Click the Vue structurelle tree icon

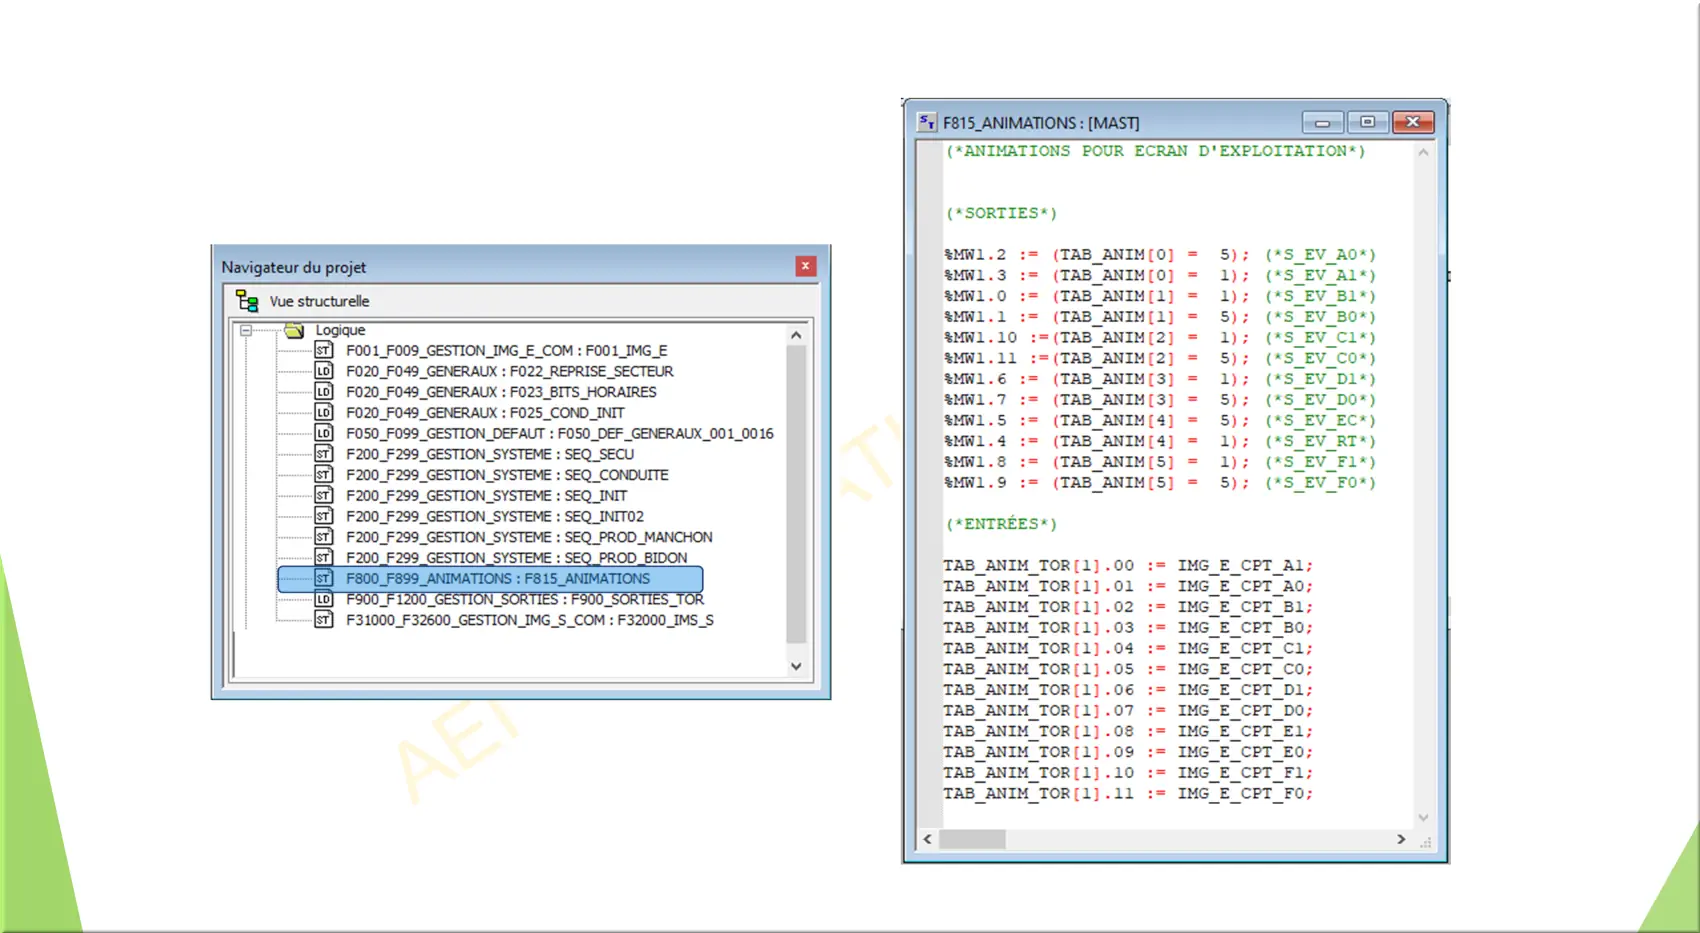pyautogui.click(x=247, y=301)
